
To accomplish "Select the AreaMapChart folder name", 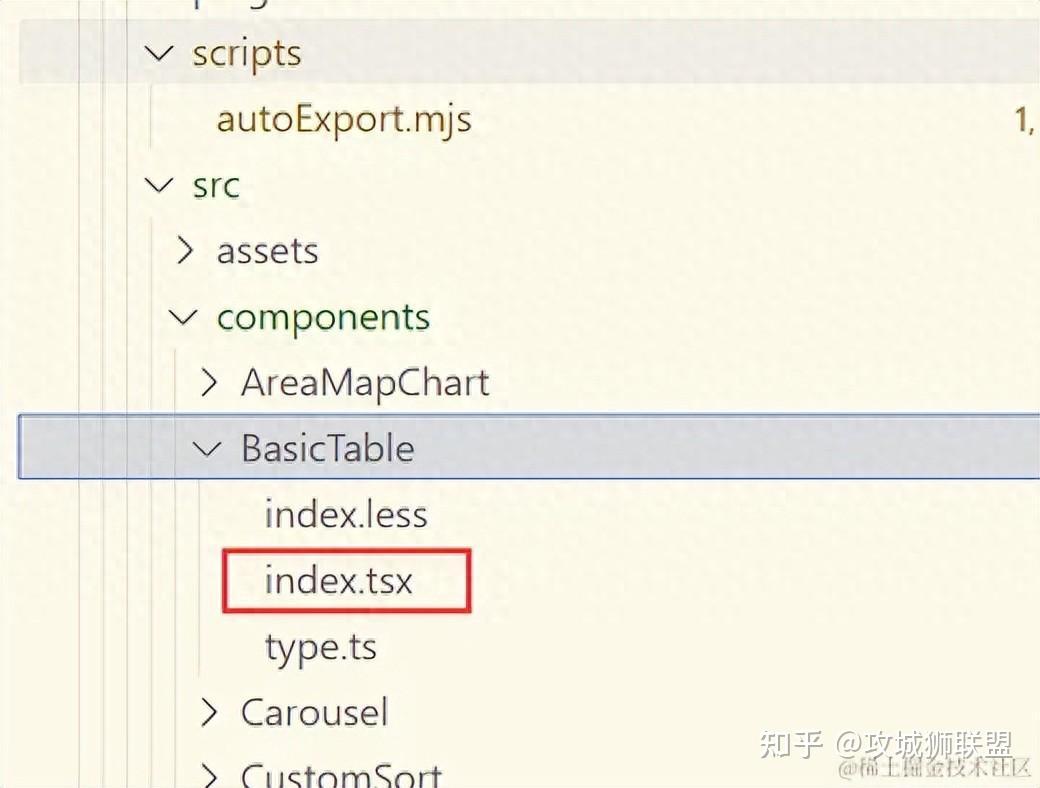I will [x=365, y=383].
